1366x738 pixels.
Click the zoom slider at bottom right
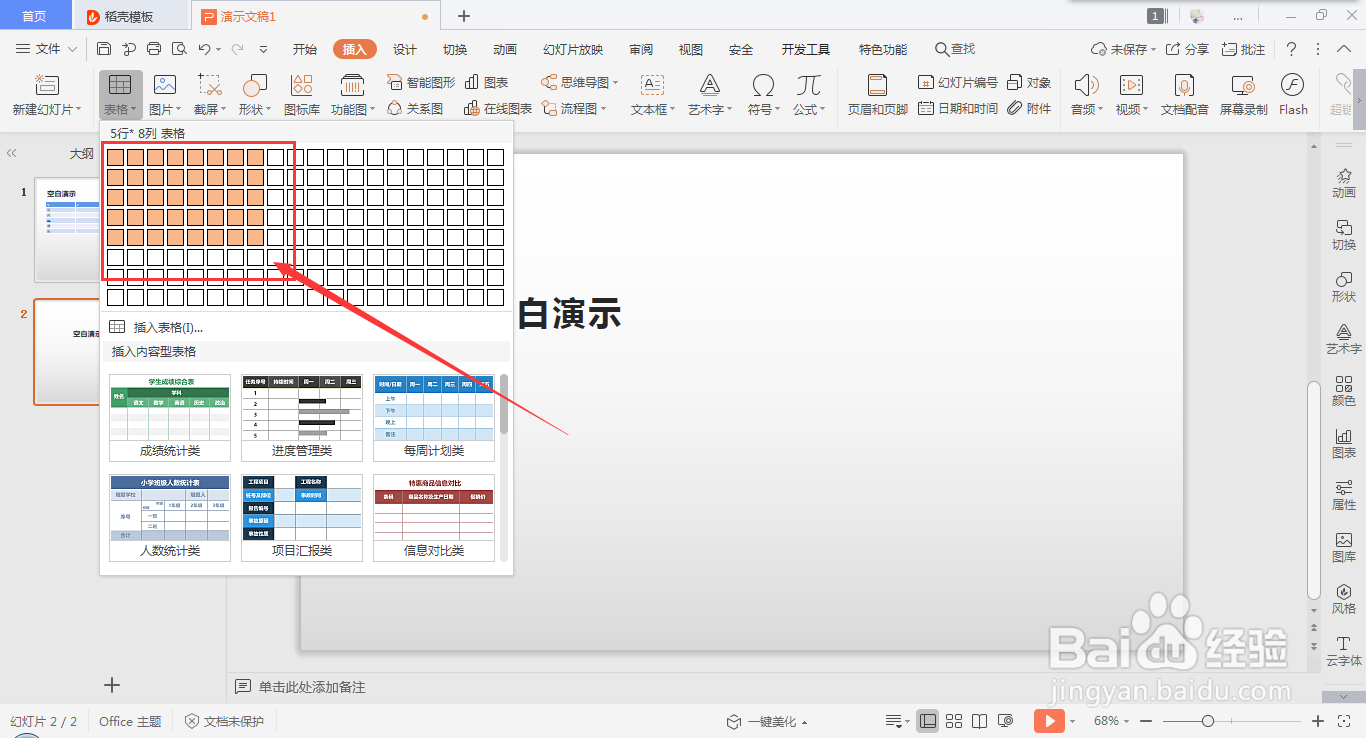pyautogui.click(x=1207, y=720)
